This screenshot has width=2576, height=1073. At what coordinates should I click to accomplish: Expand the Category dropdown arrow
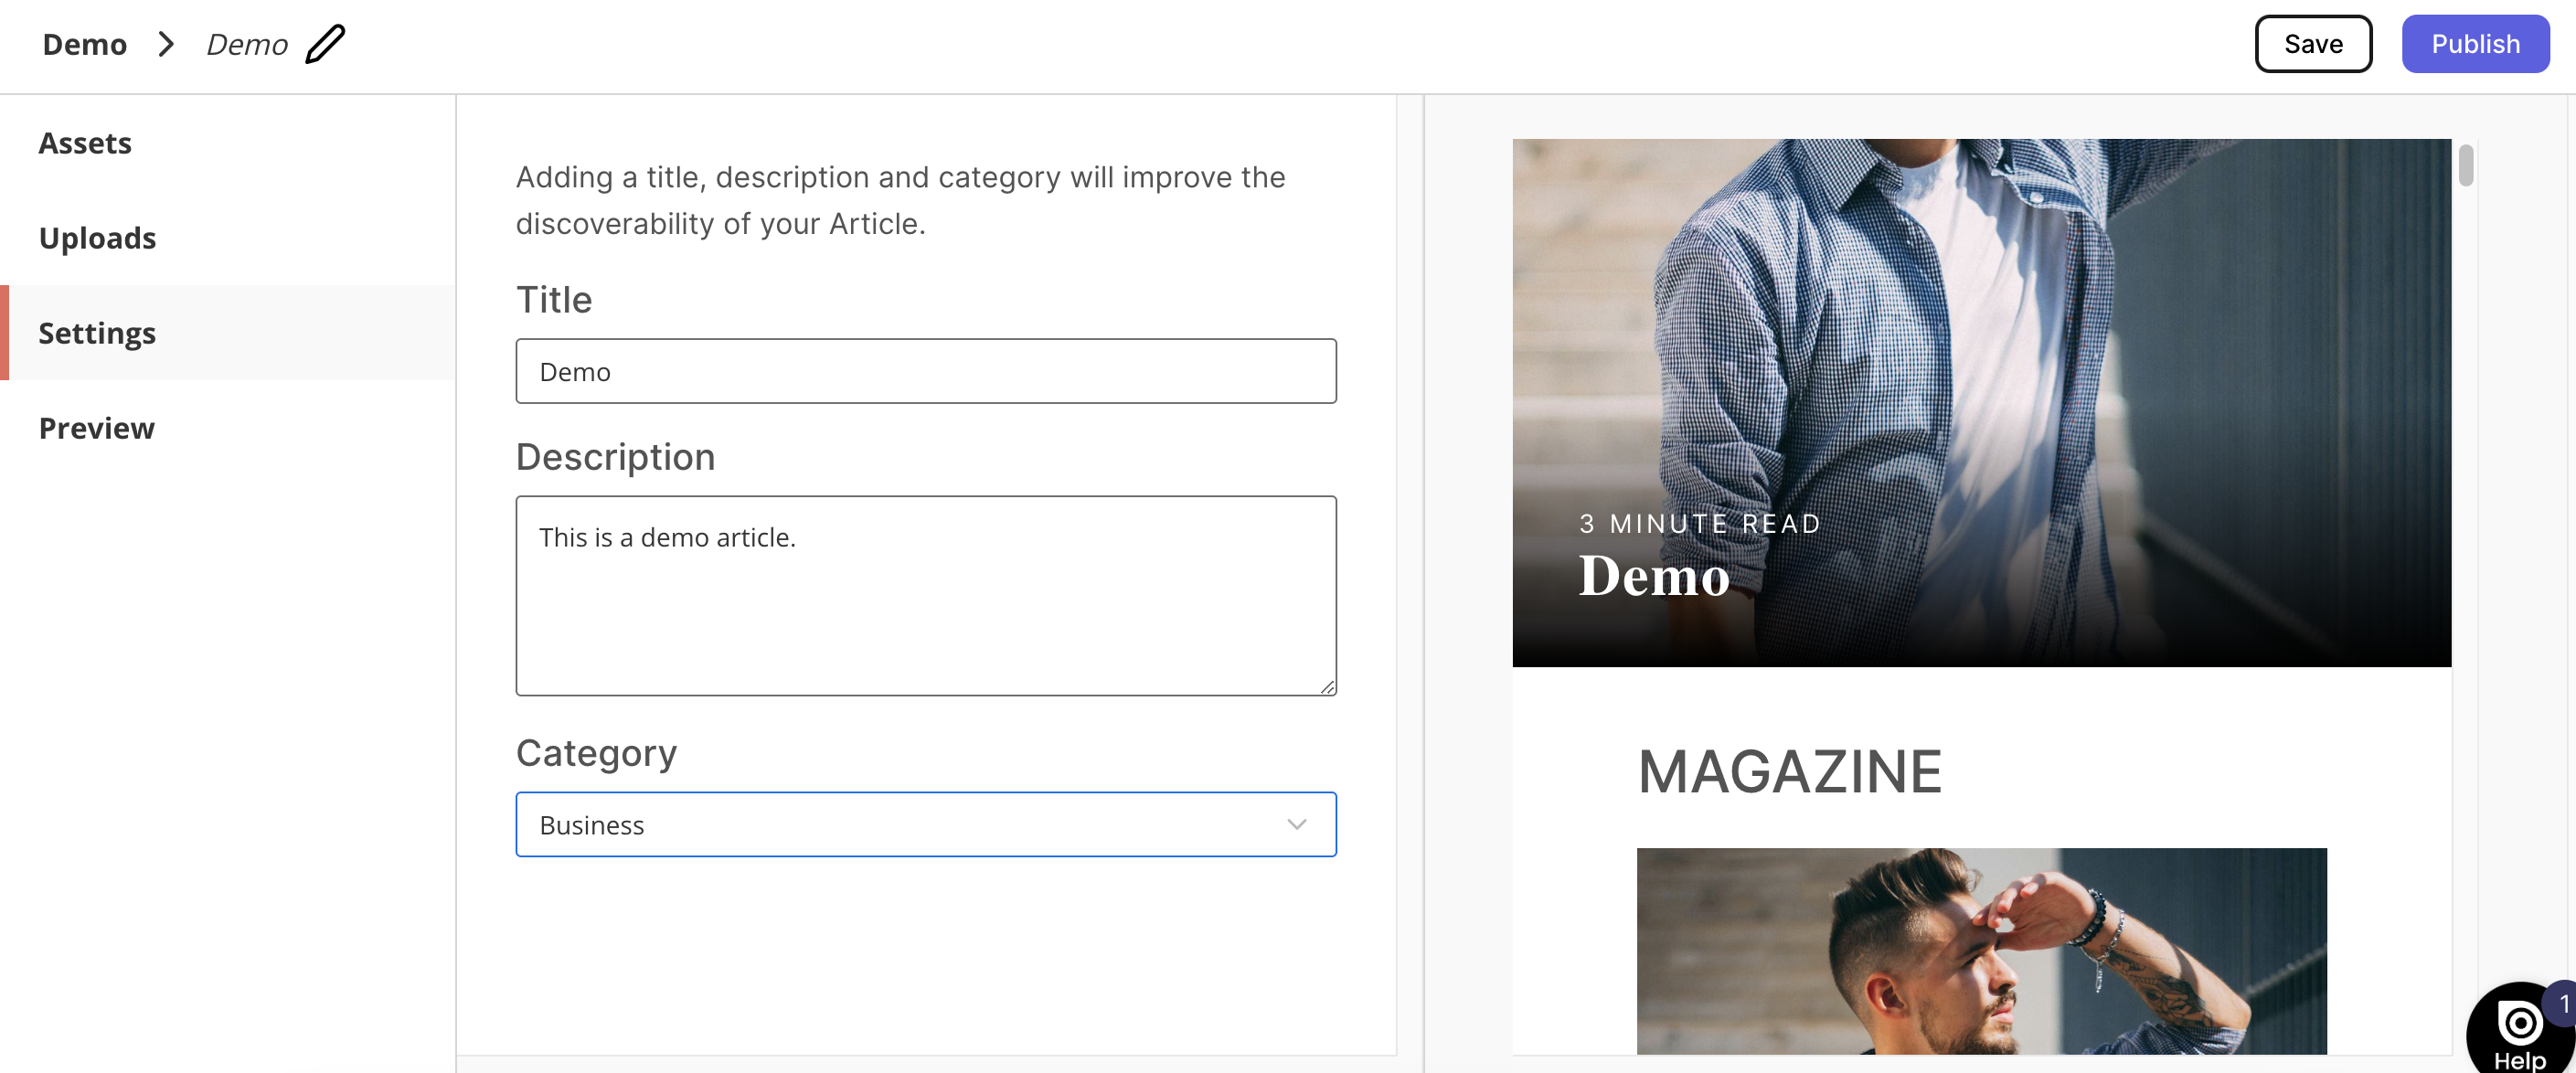click(1296, 824)
